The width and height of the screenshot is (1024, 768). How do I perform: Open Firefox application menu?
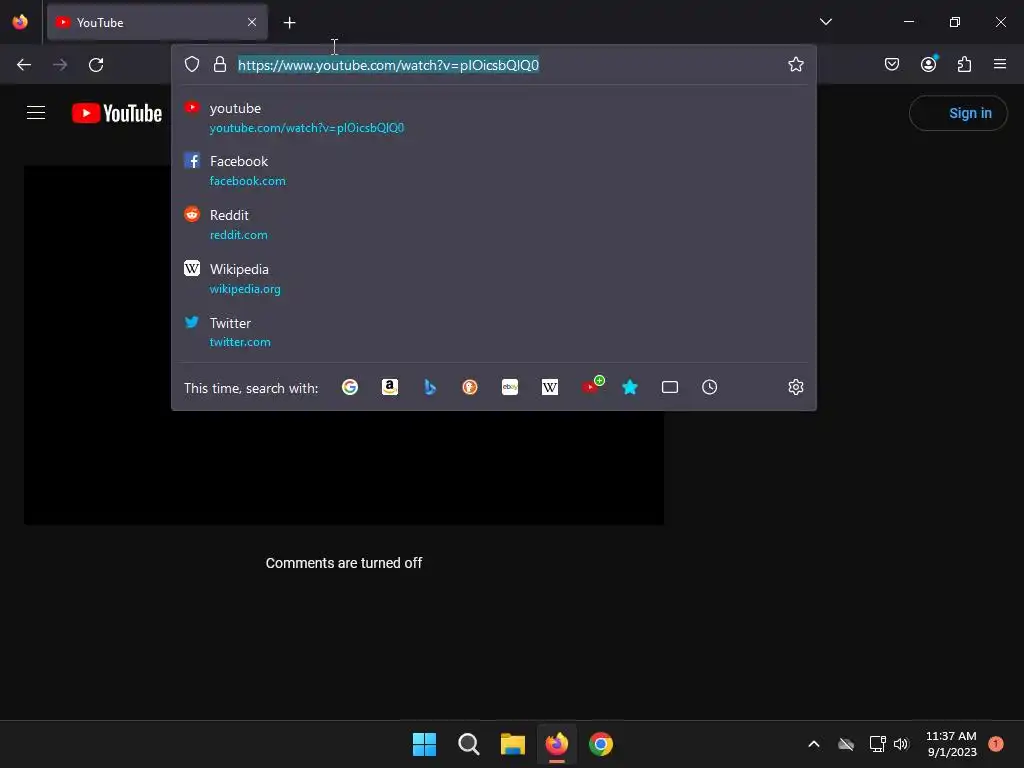coord(1000,64)
